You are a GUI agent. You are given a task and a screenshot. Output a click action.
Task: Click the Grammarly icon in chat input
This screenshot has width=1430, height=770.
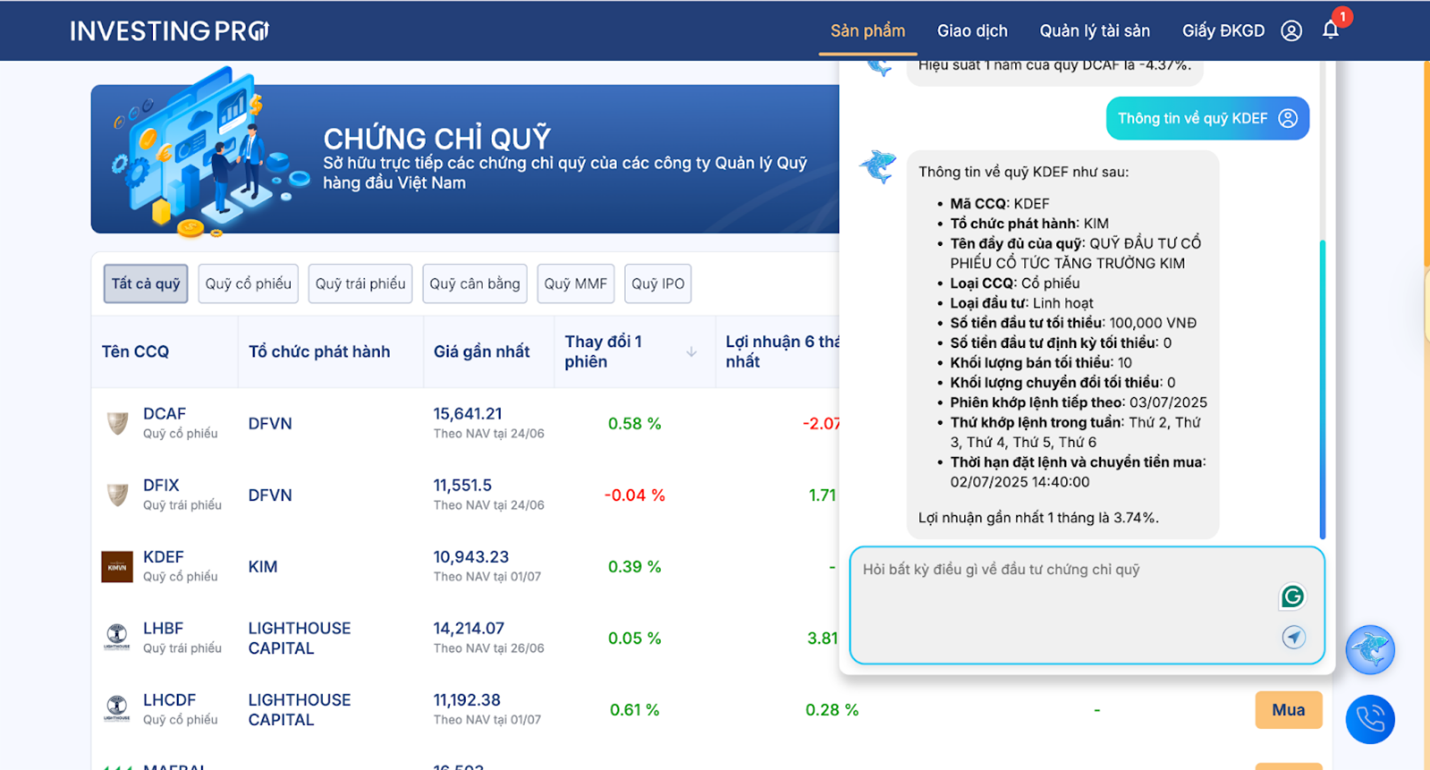click(x=1293, y=597)
